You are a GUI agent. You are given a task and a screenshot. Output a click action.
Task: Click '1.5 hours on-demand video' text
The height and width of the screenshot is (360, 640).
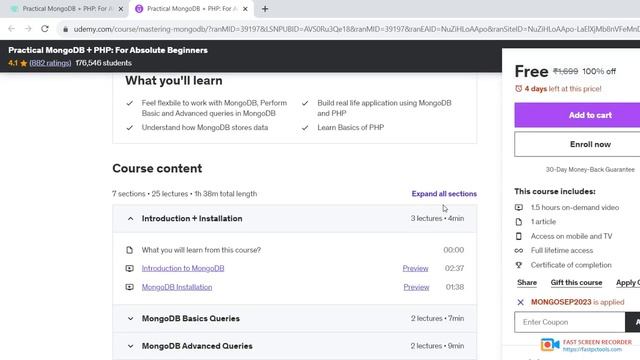click(575, 207)
